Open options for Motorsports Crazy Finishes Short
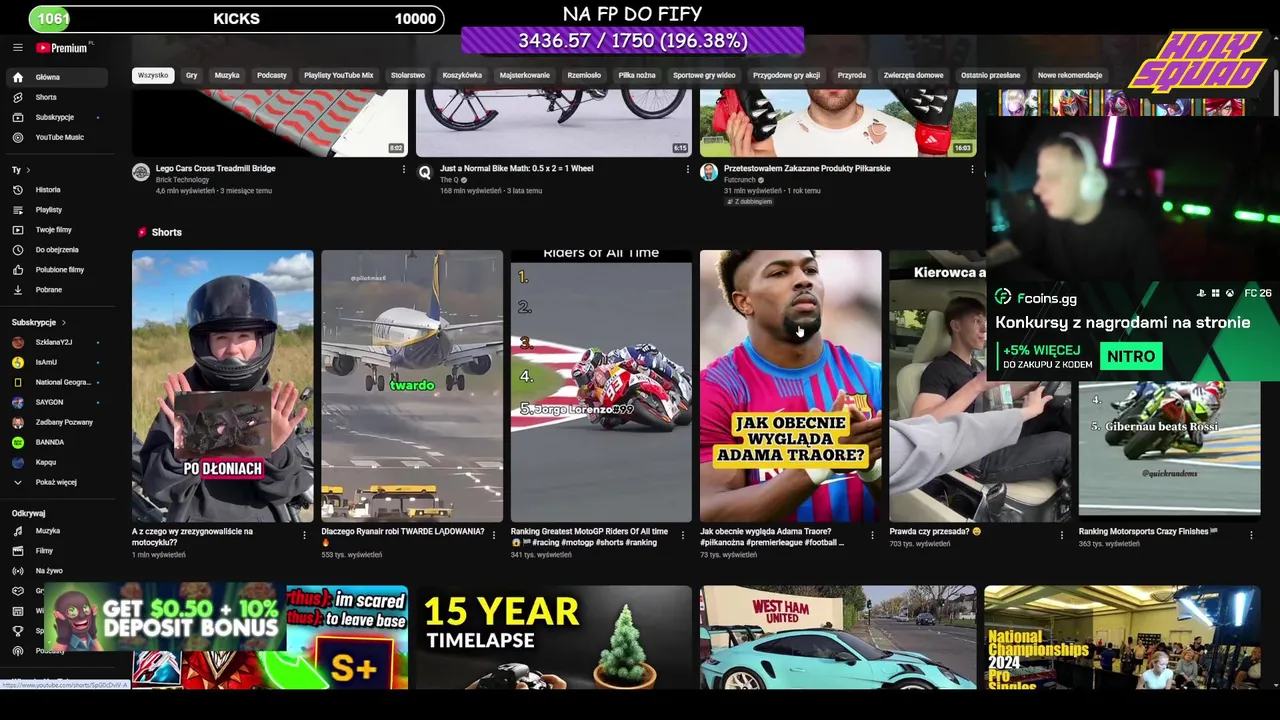This screenshot has width=1280, height=720. click(1251, 535)
